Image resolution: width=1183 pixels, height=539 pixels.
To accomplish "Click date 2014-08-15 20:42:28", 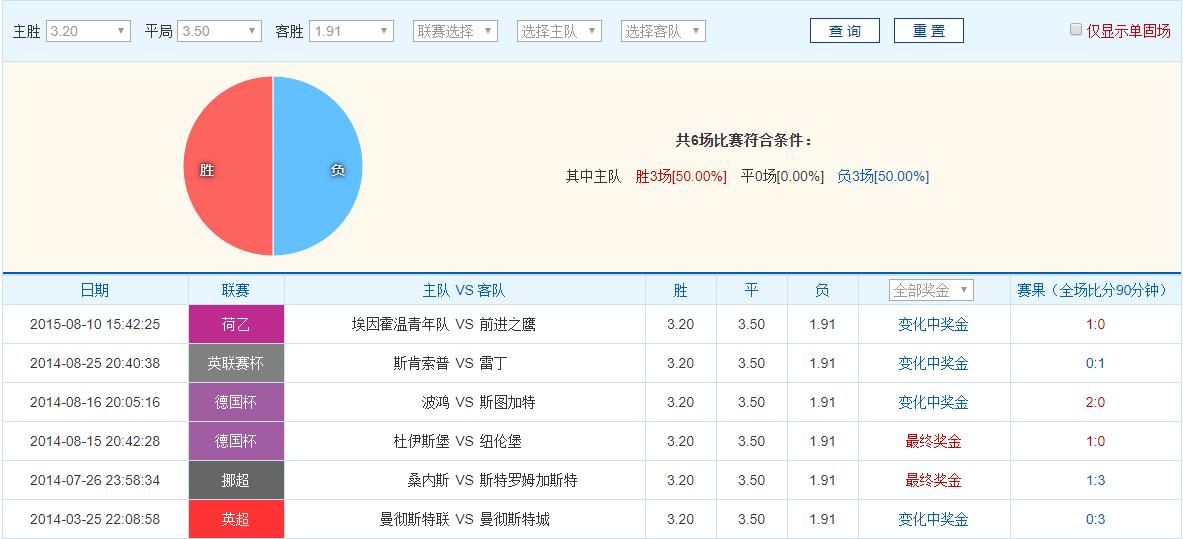I will [95, 442].
